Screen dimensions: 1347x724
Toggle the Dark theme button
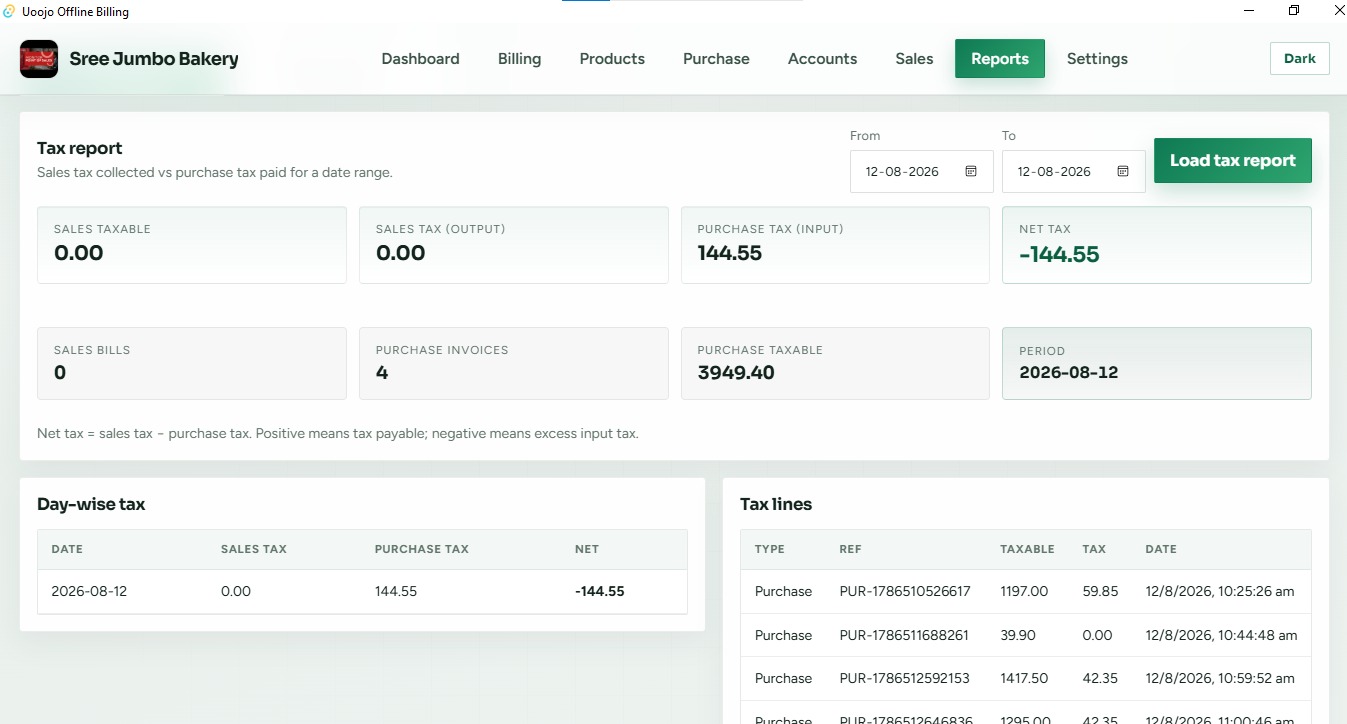click(1300, 59)
